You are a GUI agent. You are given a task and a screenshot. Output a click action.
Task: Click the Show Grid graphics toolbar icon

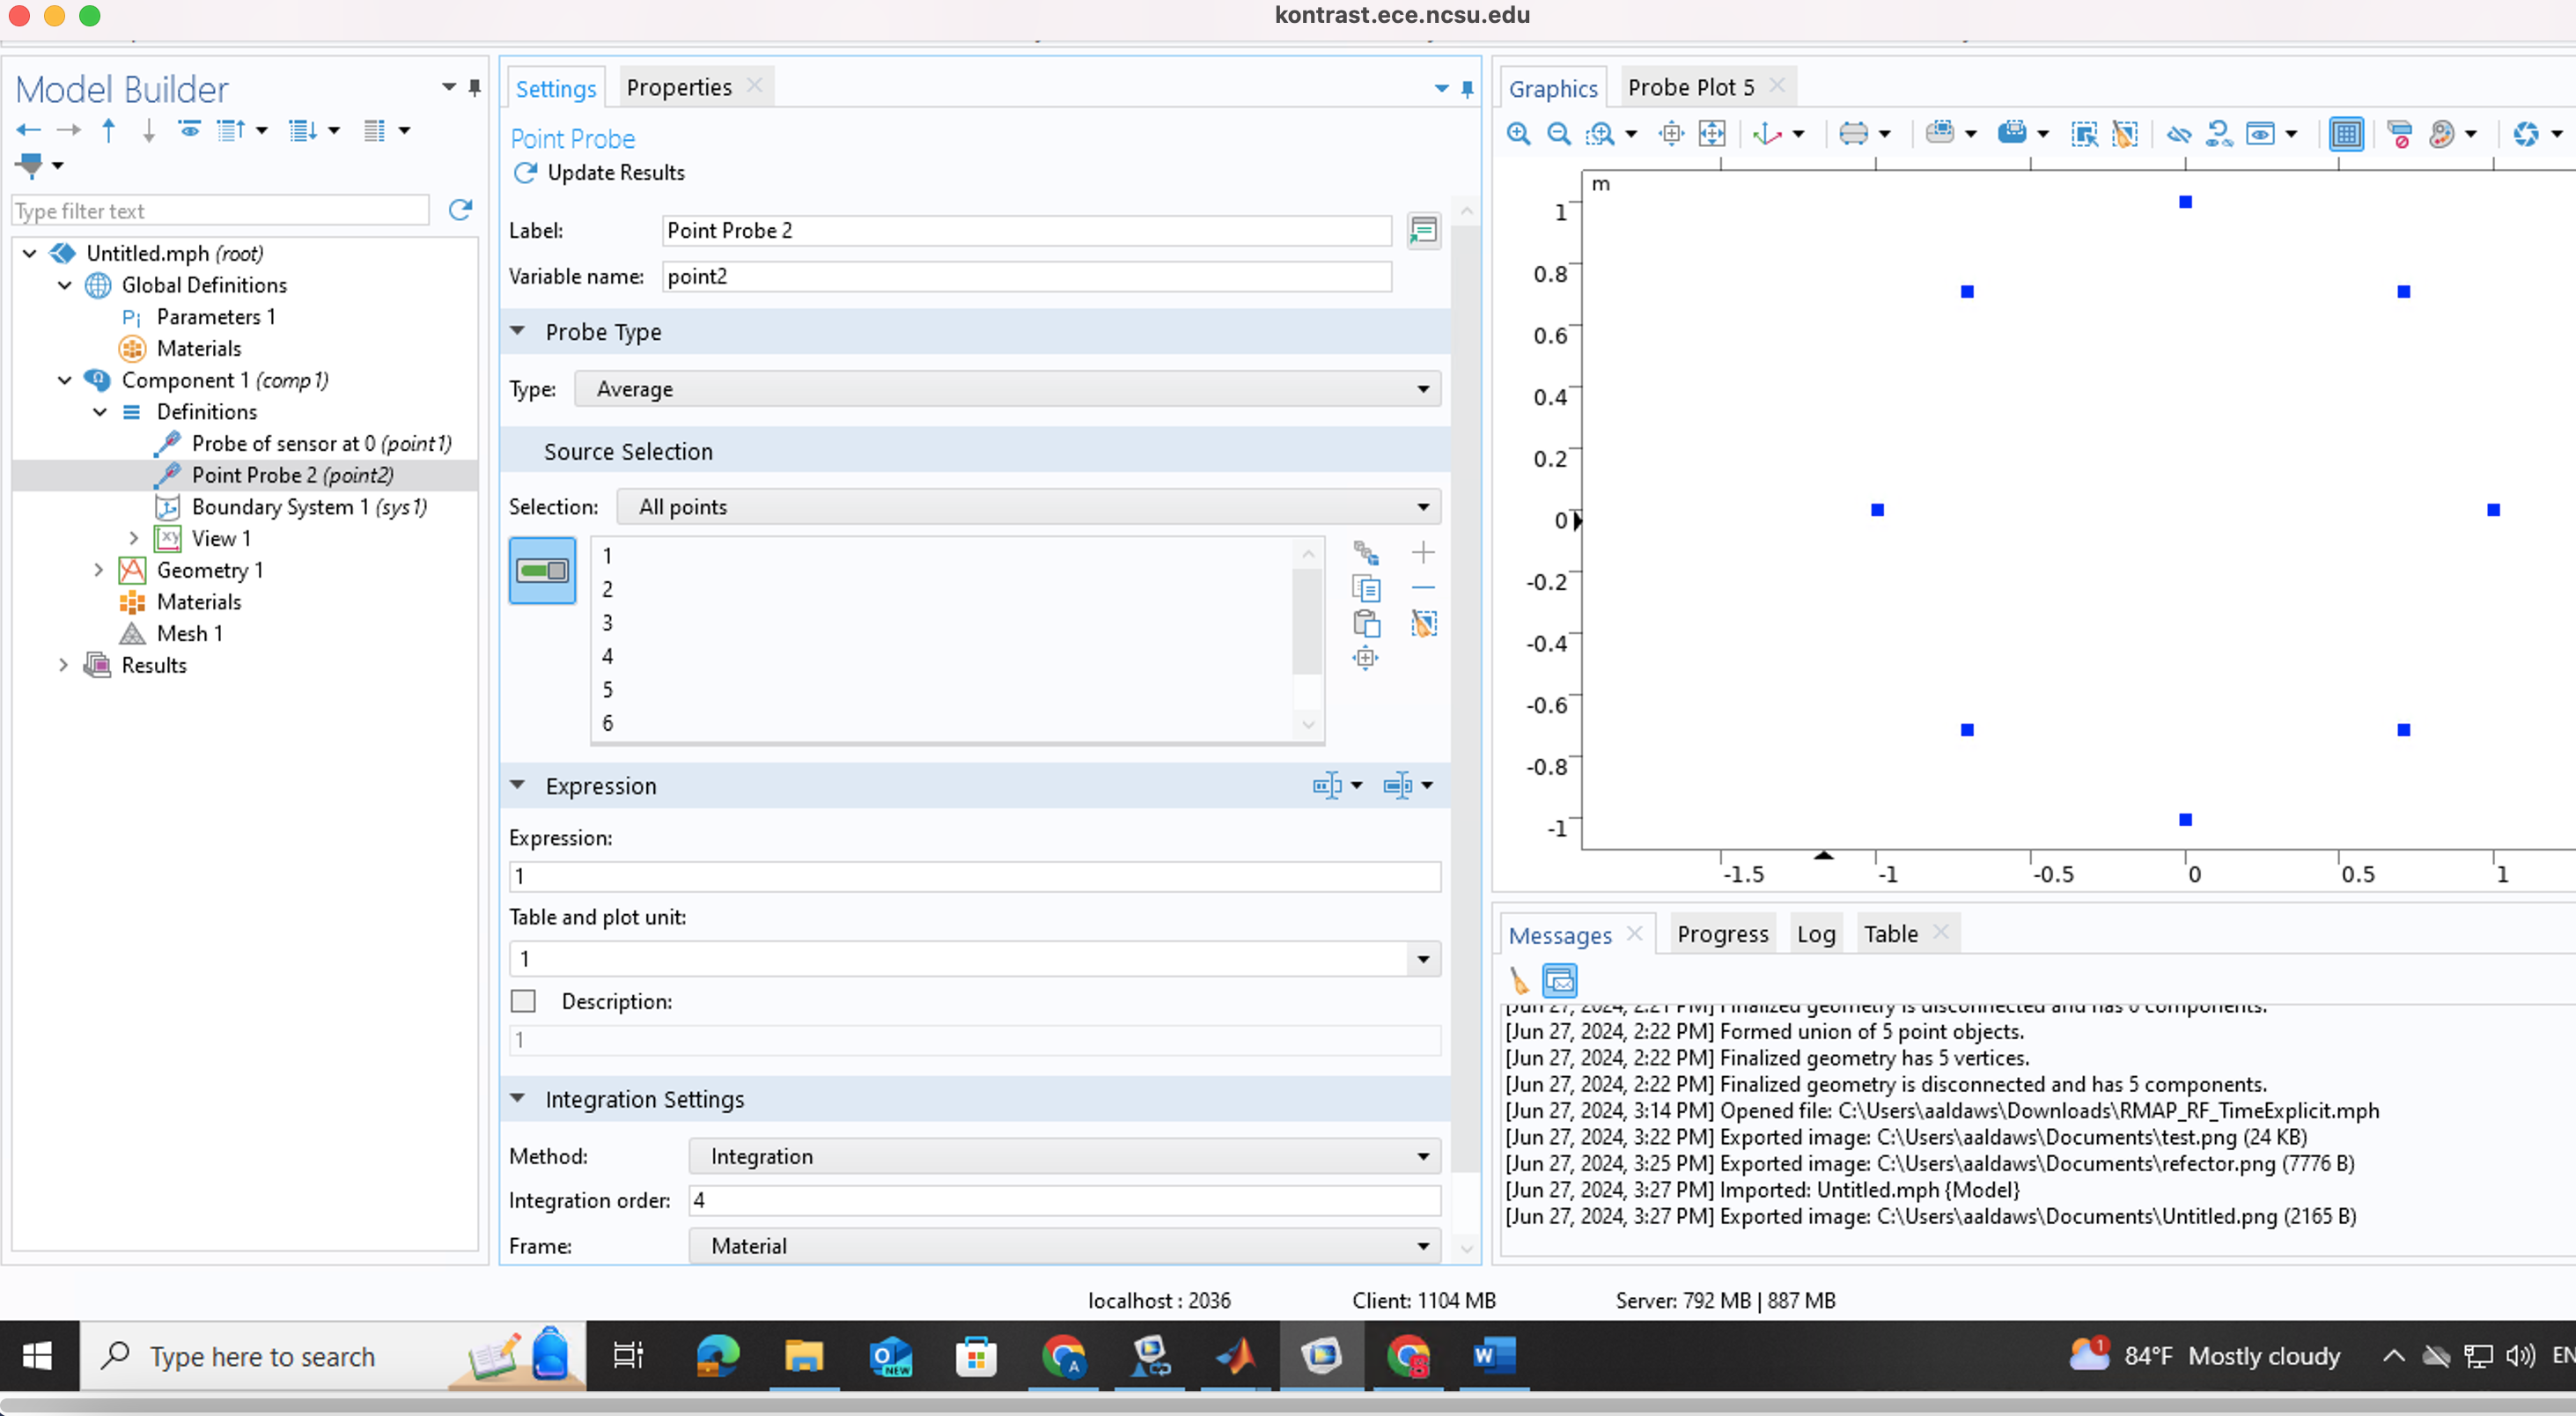point(2346,133)
